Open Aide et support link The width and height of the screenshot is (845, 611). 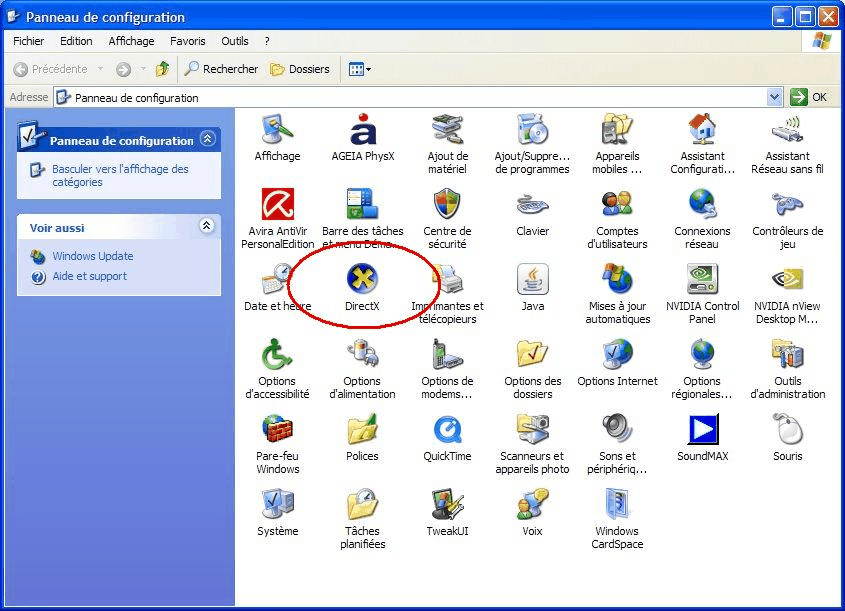click(x=89, y=276)
